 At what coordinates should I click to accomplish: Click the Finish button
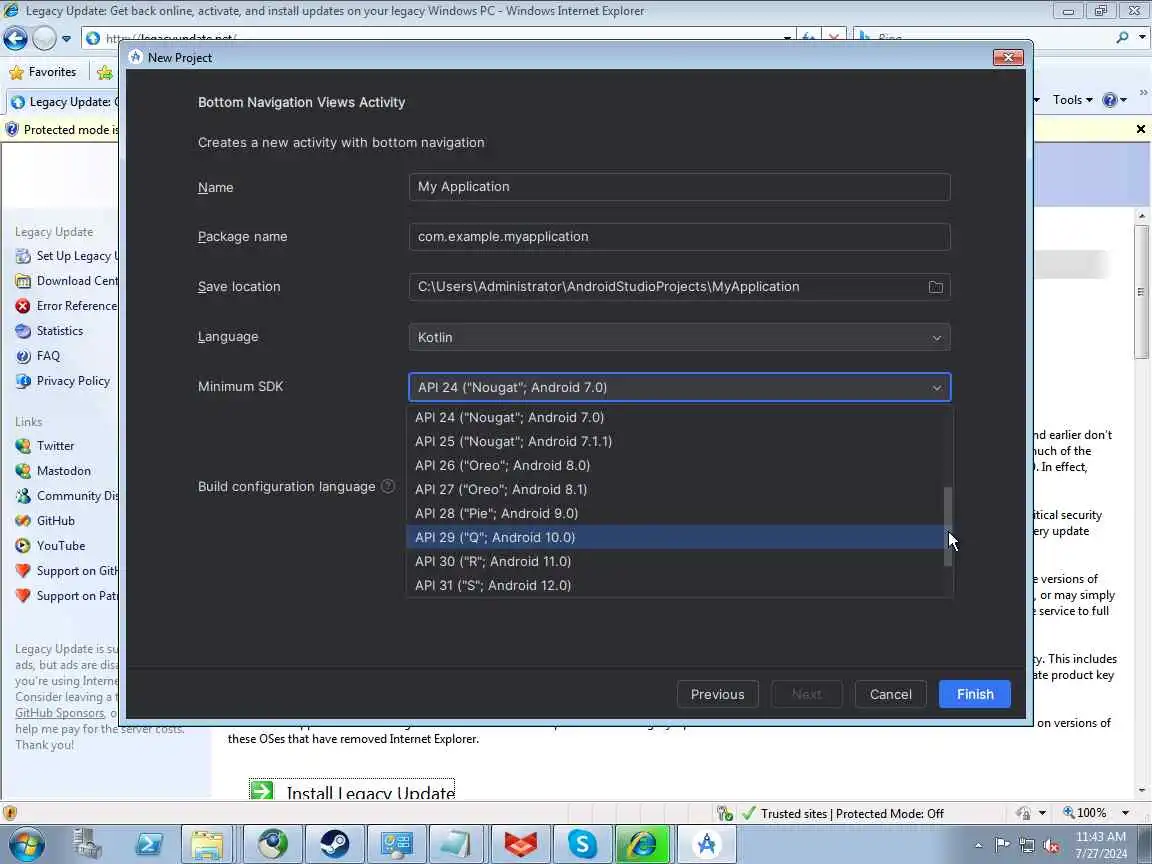[x=974, y=694]
